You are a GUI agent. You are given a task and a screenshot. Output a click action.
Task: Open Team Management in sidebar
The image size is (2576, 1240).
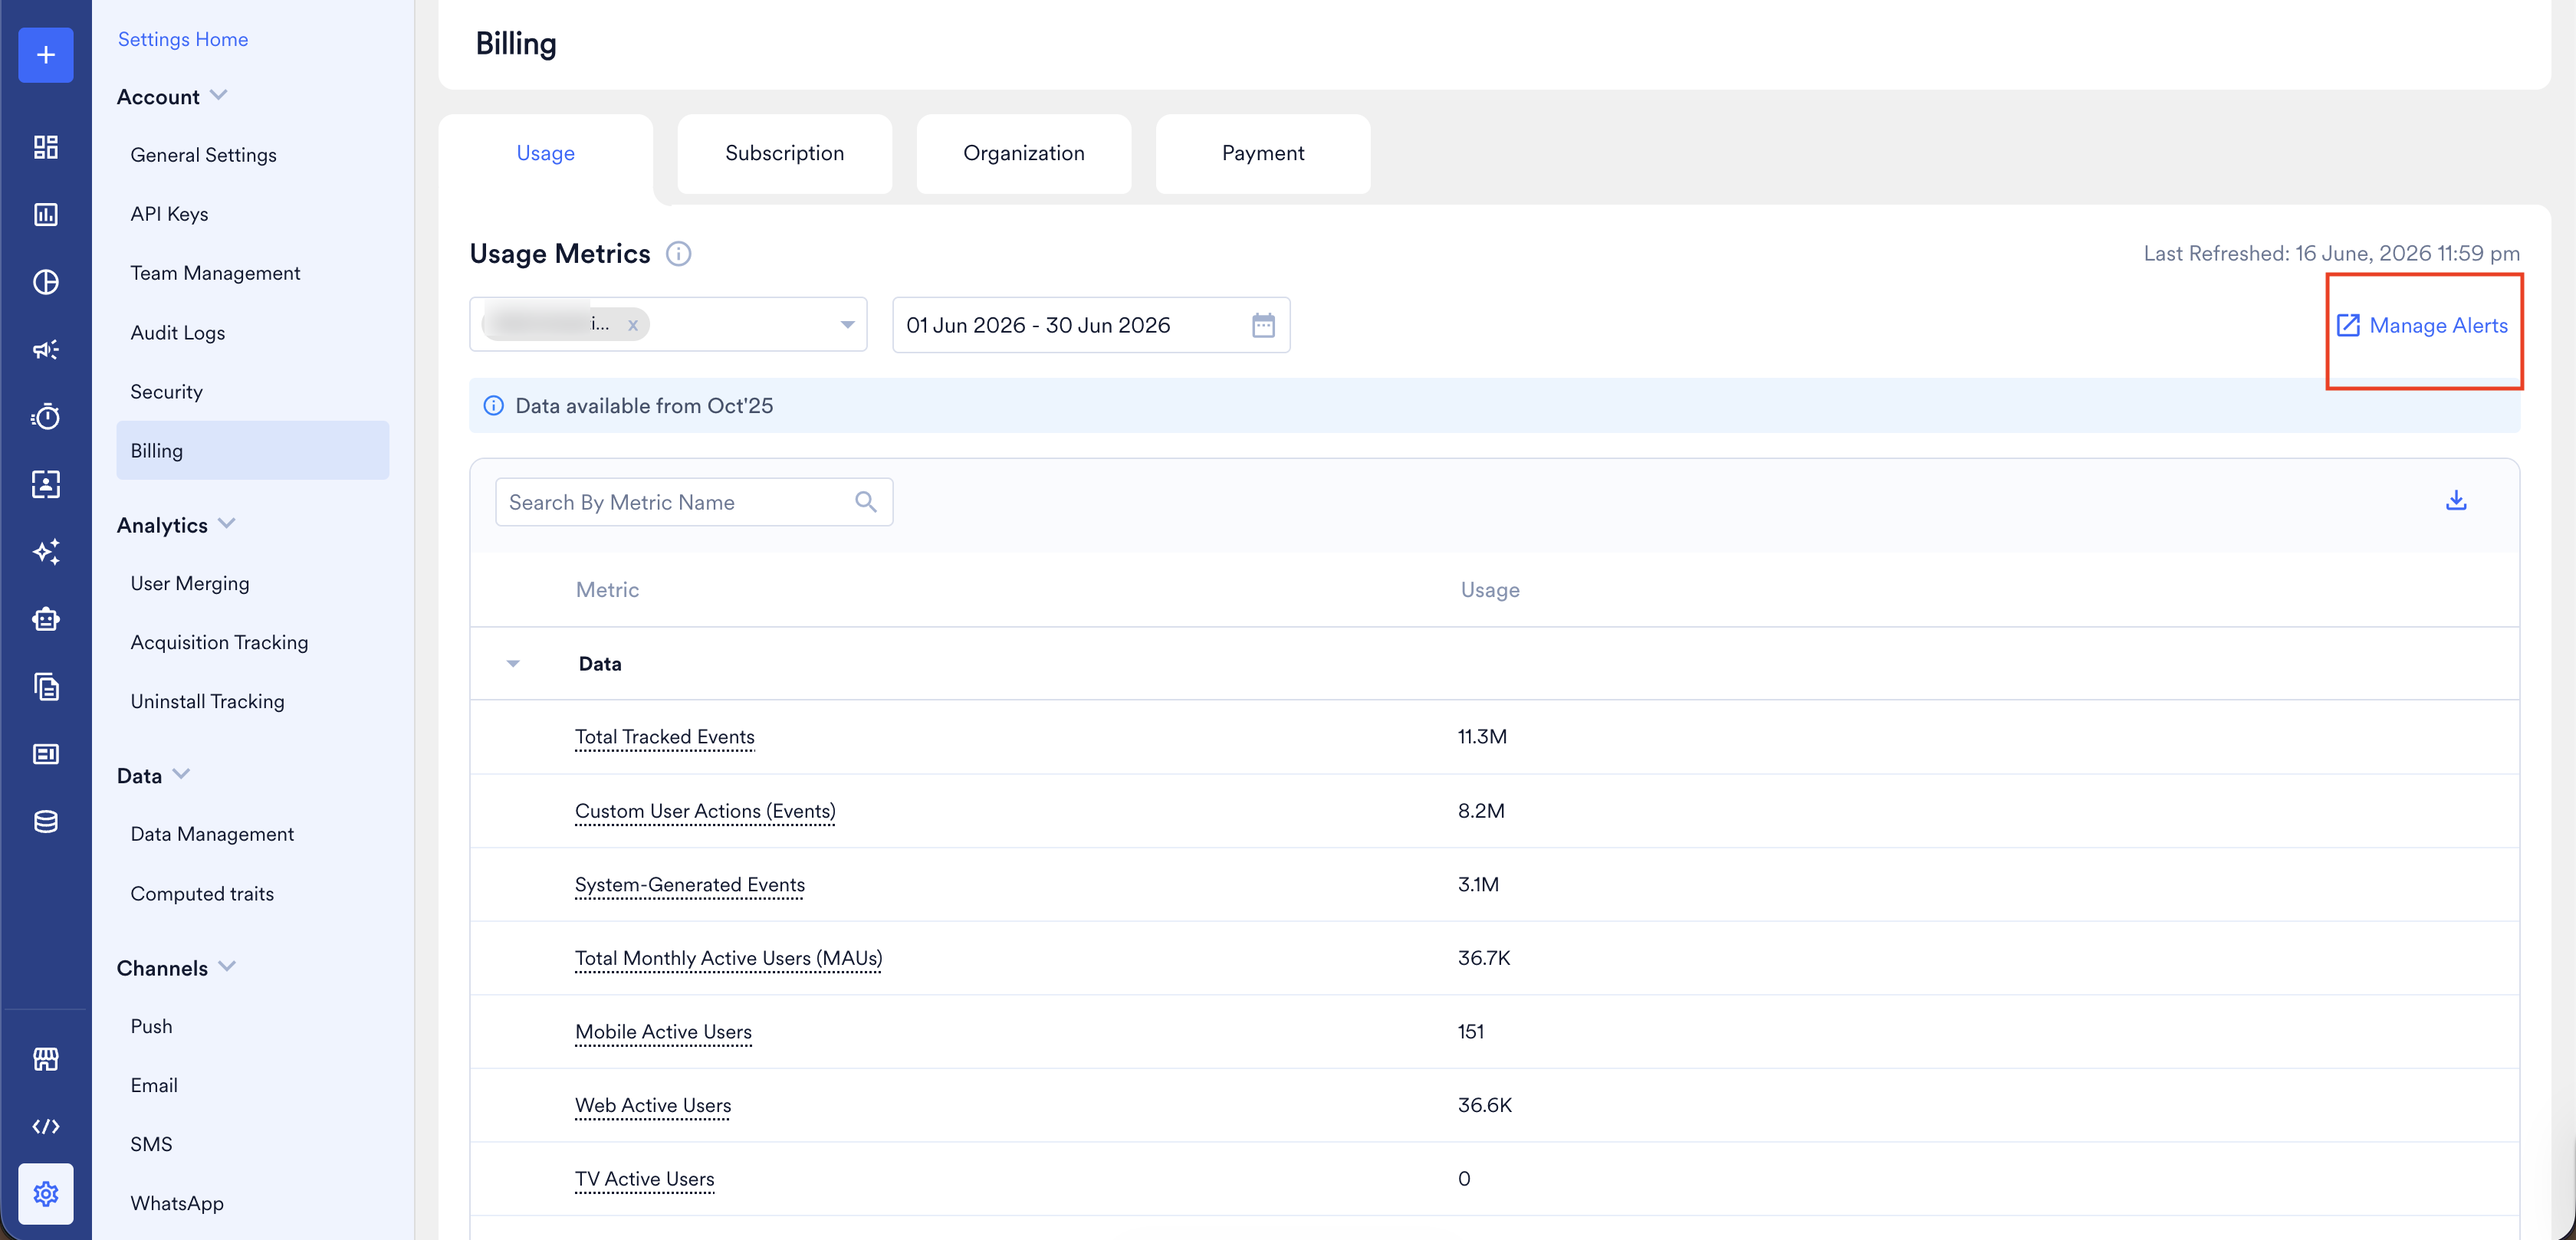[x=215, y=273]
